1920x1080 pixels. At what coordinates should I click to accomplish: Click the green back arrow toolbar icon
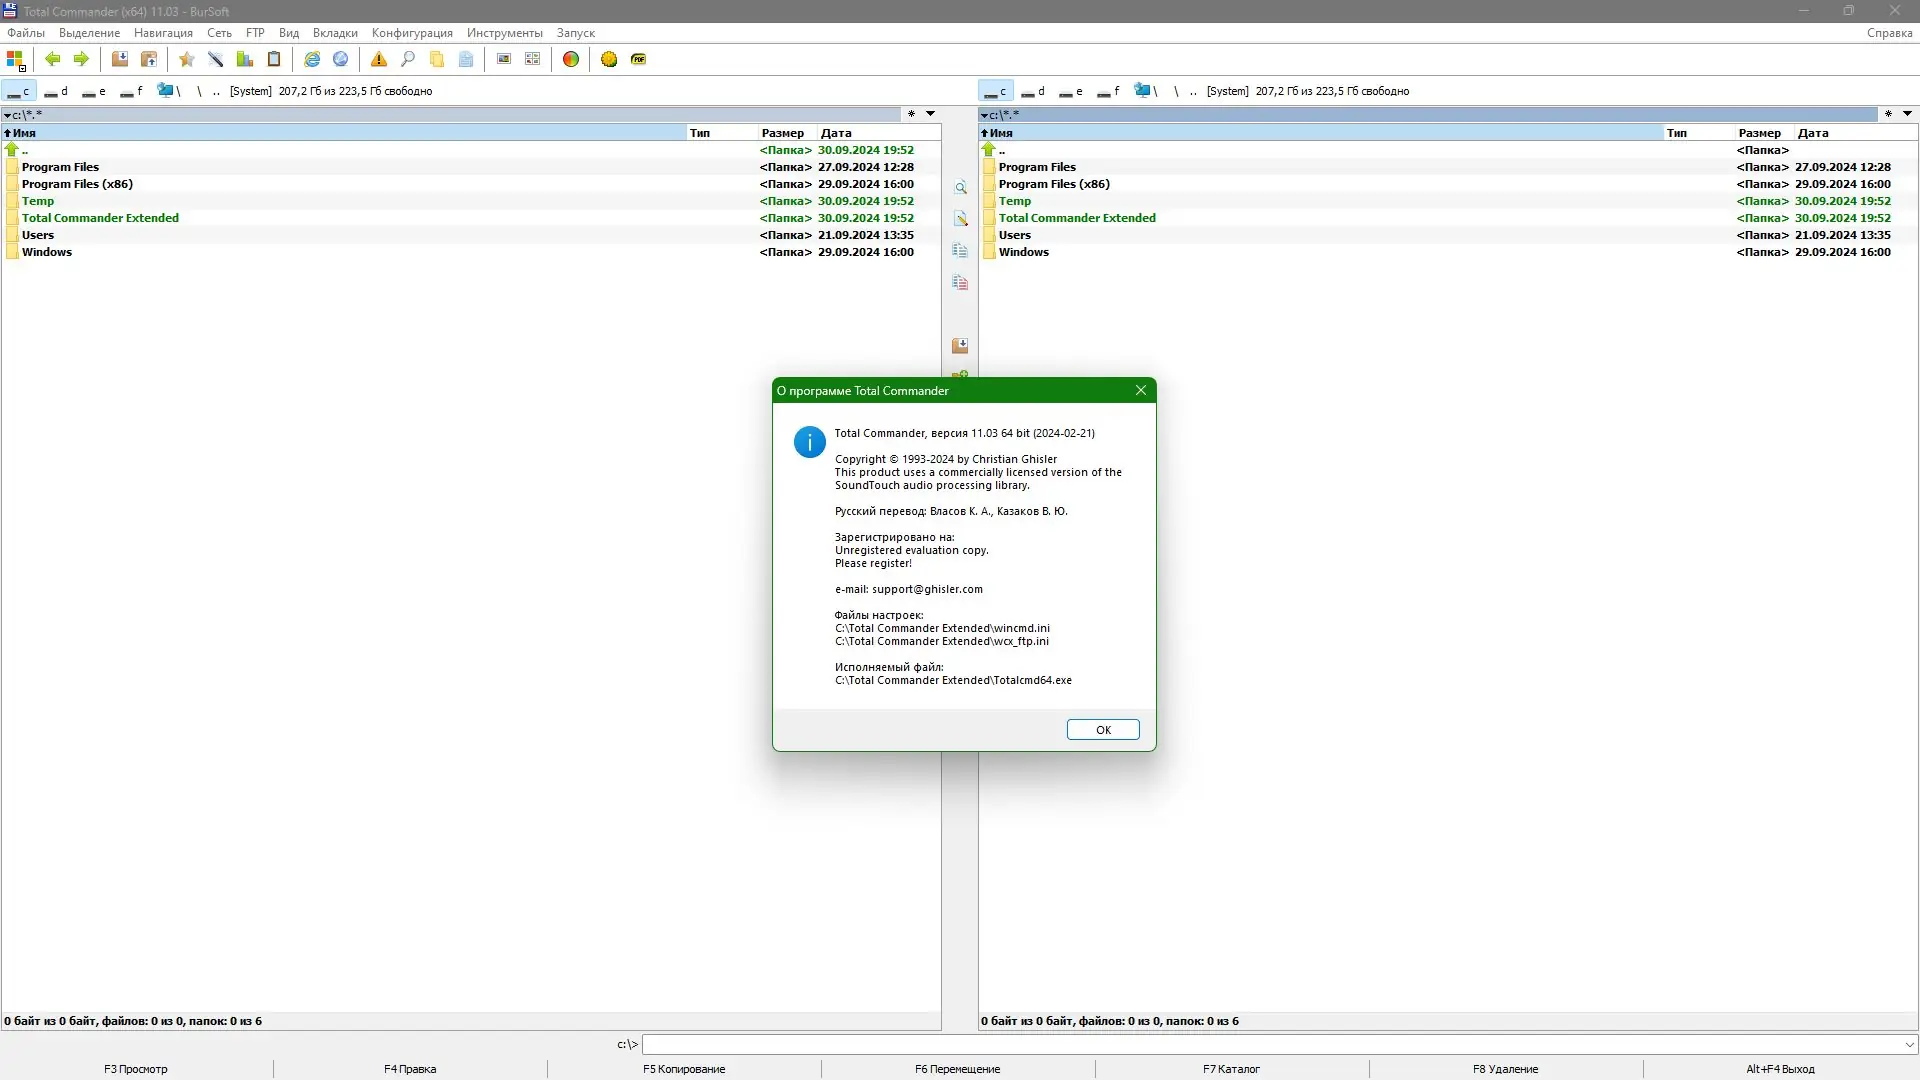(53, 59)
